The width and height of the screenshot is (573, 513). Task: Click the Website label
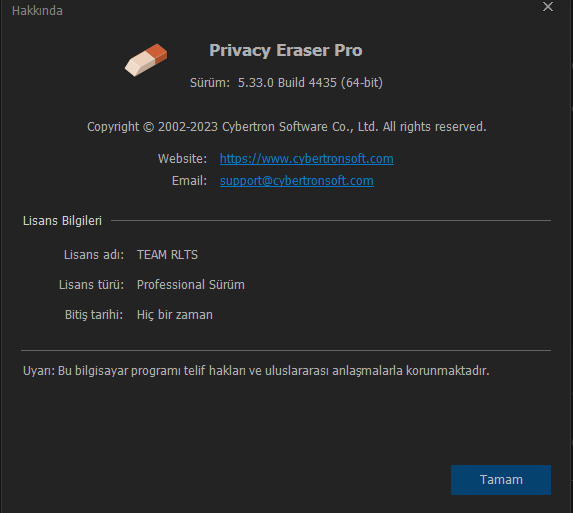pyautogui.click(x=182, y=159)
